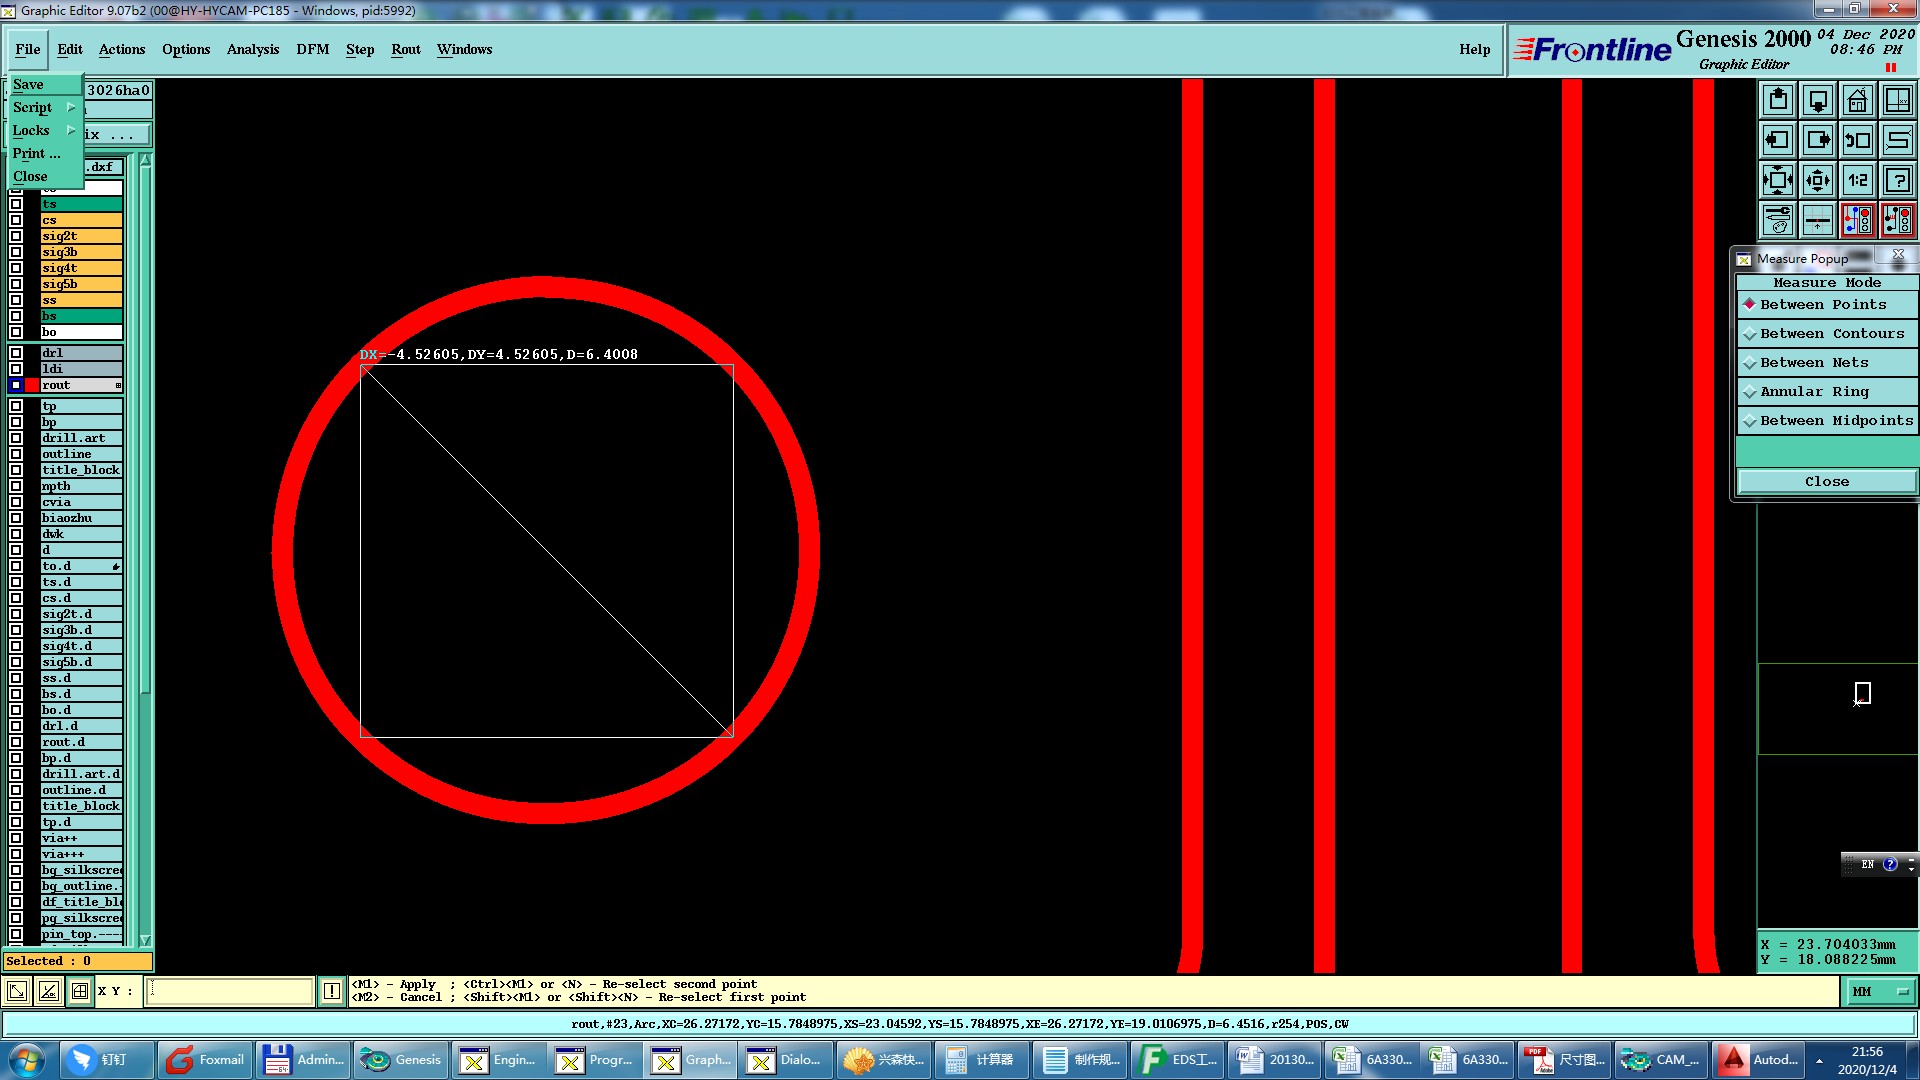The width and height of the screenshot is (1920, 1080).
Task: Open the DFM menu
Action: [x=313, y=49]
